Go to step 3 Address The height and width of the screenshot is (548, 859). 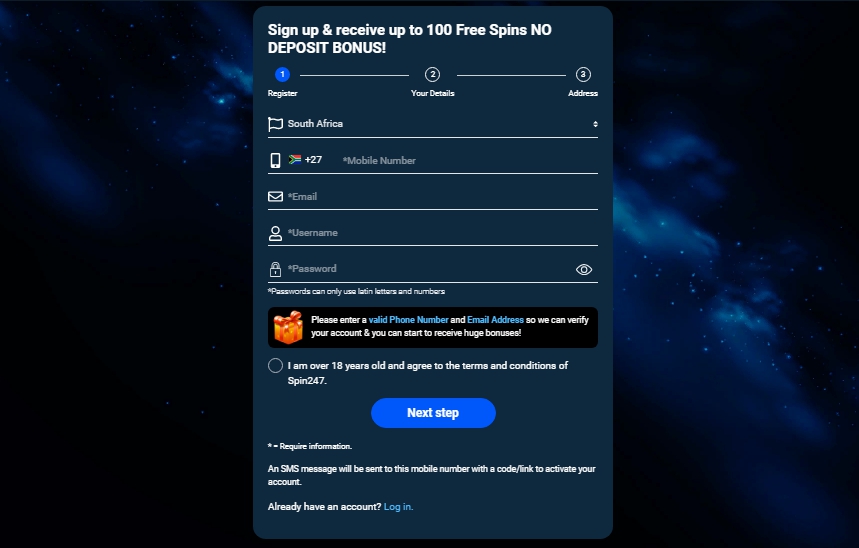pos(583,75)
